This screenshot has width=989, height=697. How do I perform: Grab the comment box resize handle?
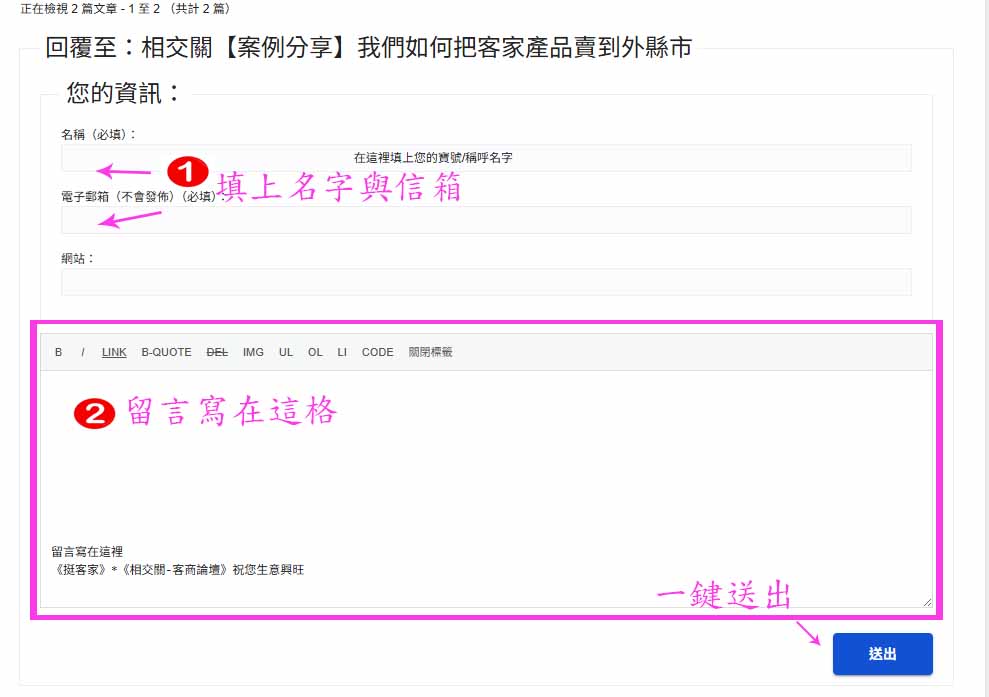click(x=927, y=602)
